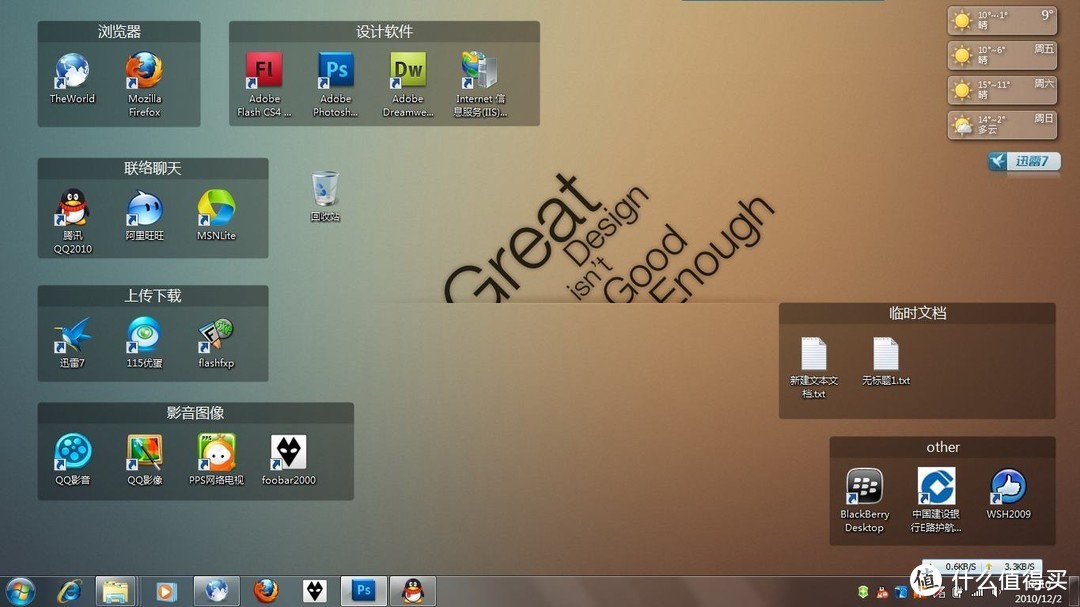Launch PPS网络电视 shortcut
1080x607 pixels.
(216, 459)
